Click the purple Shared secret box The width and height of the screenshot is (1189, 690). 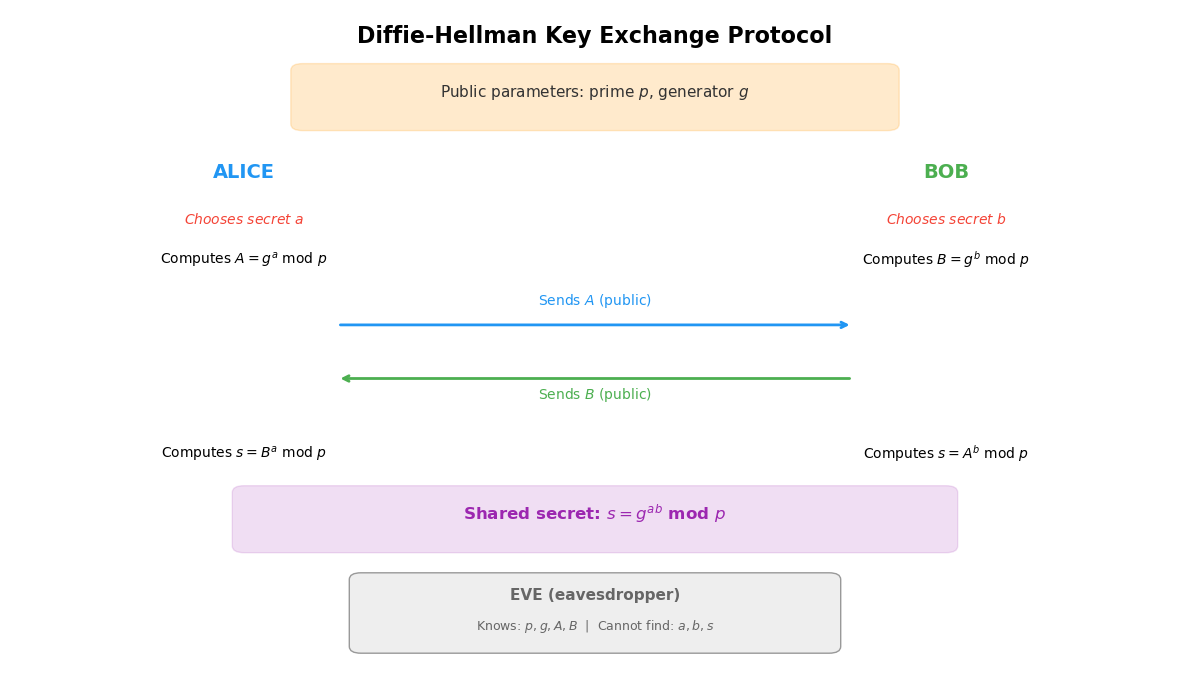click(594, 520)
